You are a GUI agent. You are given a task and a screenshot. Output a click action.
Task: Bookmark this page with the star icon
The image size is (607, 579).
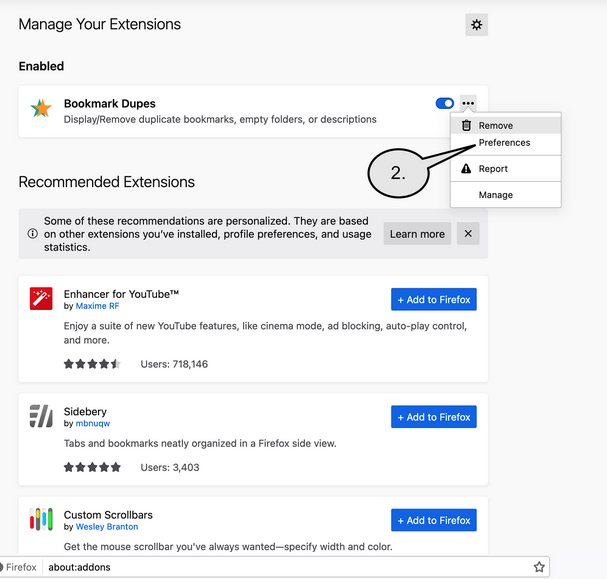tap(539, 567)
